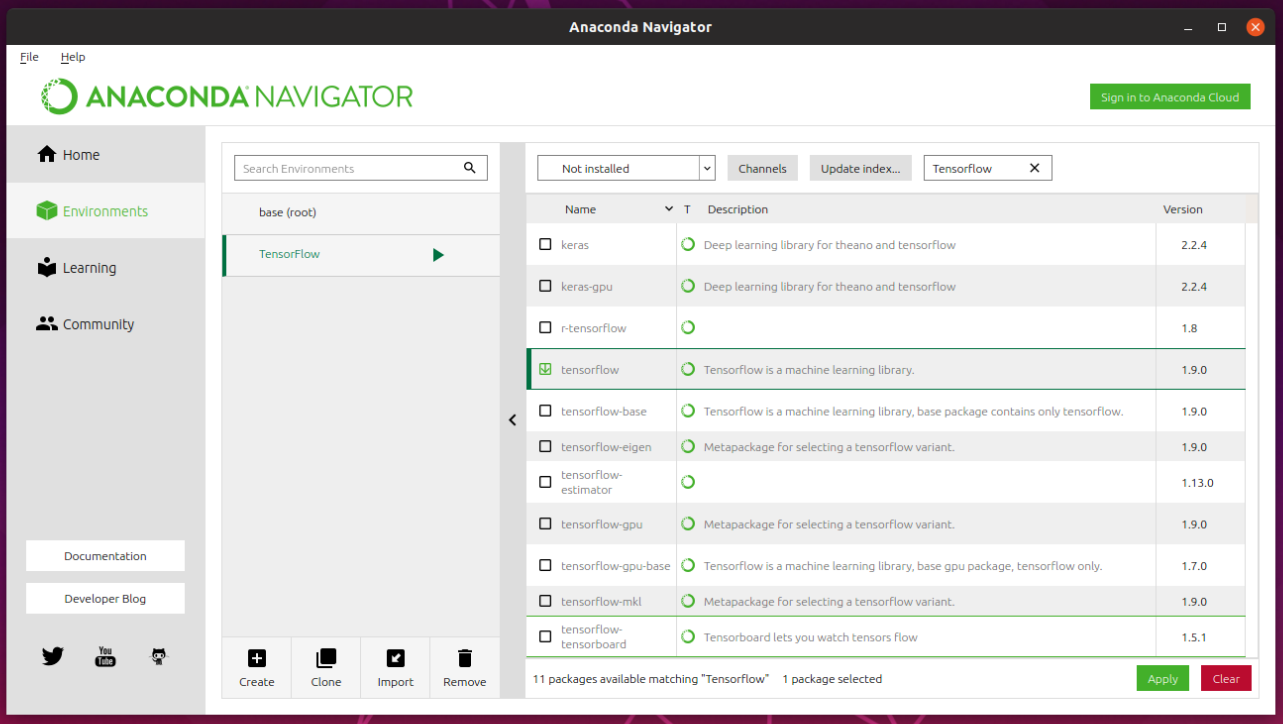
Task: Tick the tensorflow-gpu package checkbox
Action: coord(545,524)
